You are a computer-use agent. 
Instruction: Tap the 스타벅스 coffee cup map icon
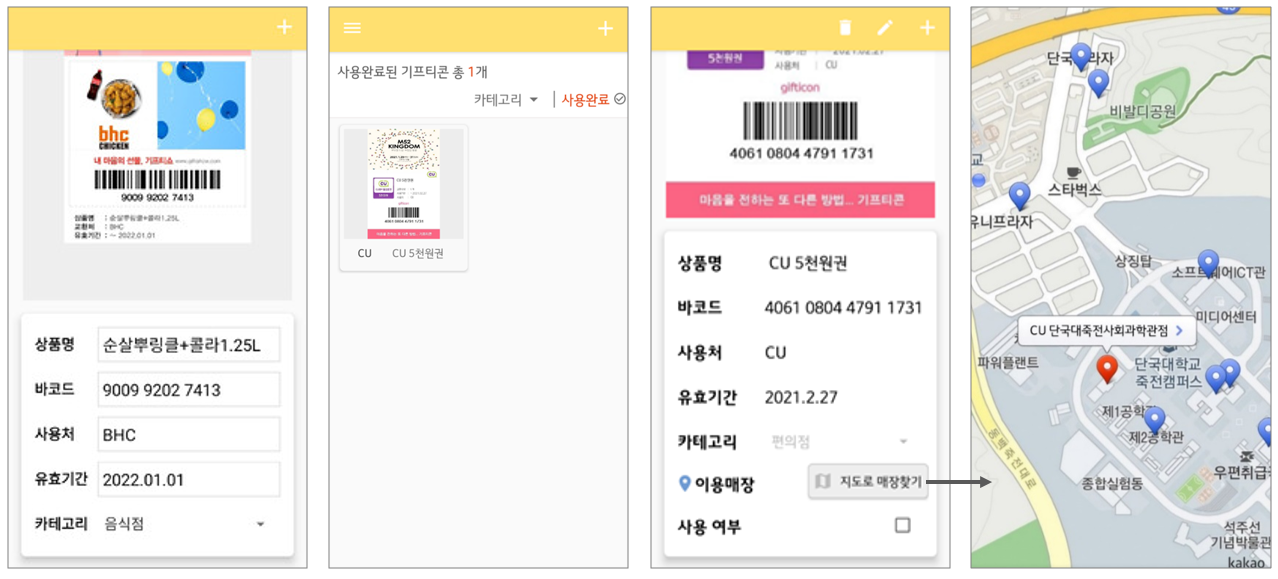1073,171
